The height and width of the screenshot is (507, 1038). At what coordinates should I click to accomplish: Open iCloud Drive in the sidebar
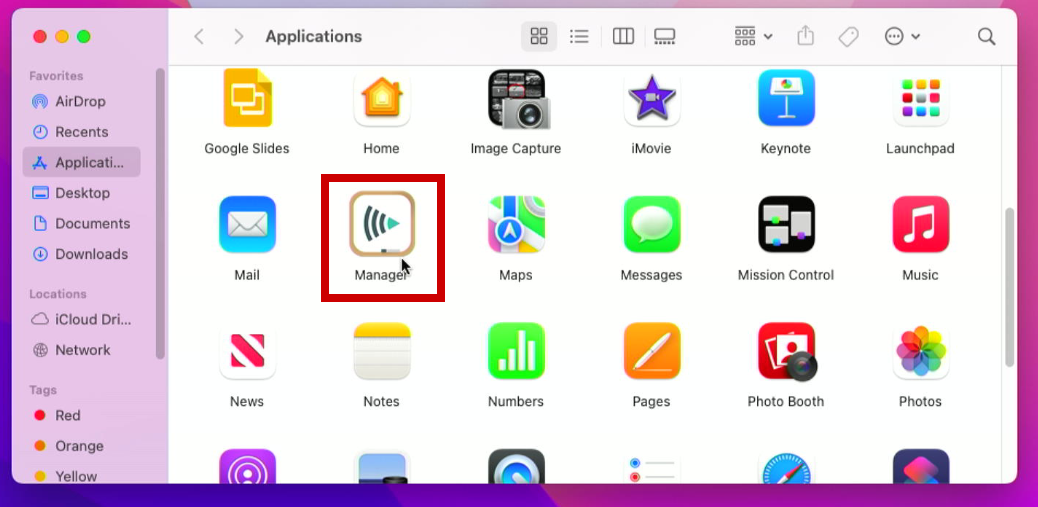click(x=81, y=319)
